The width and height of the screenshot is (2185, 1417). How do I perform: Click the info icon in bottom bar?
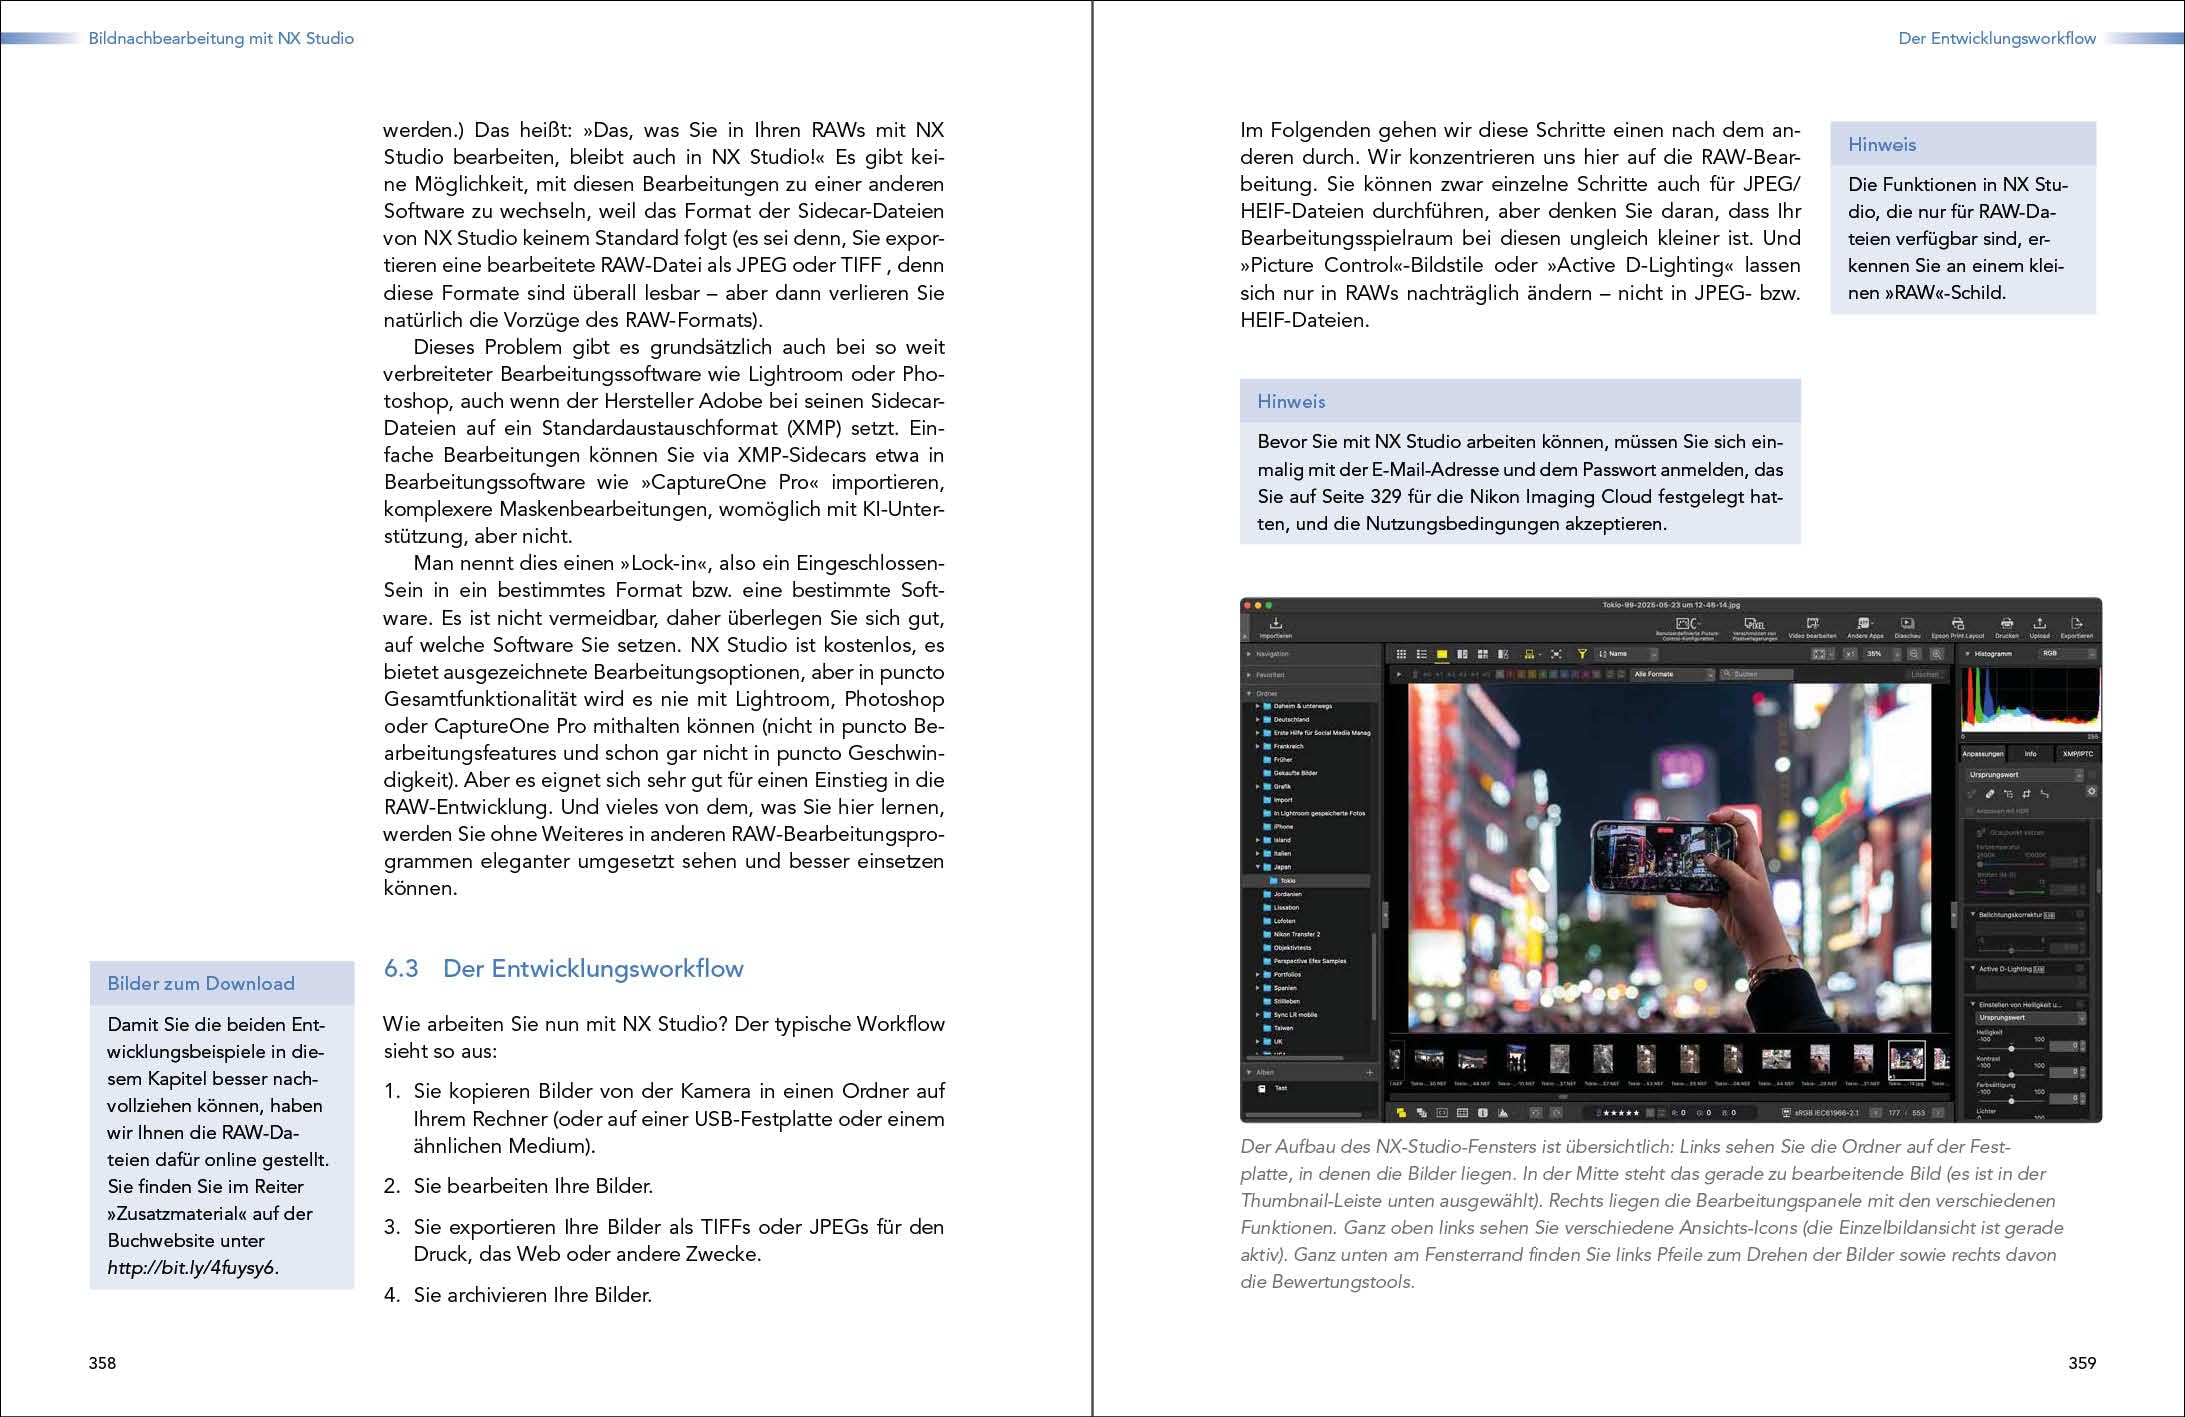[1483, 1113]
